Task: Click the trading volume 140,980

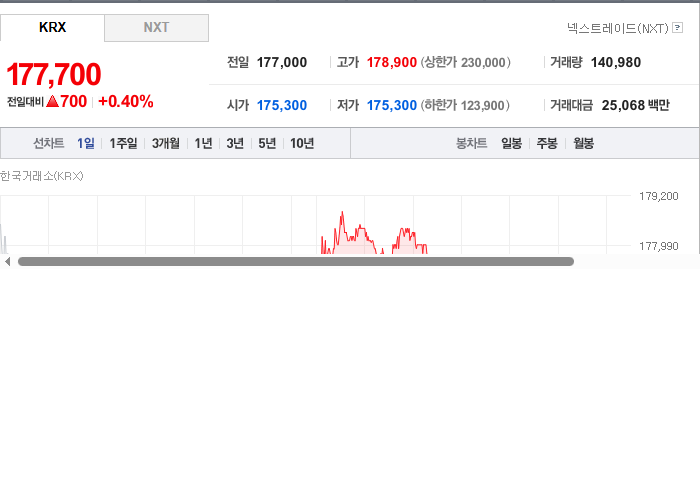Action: 616,62
